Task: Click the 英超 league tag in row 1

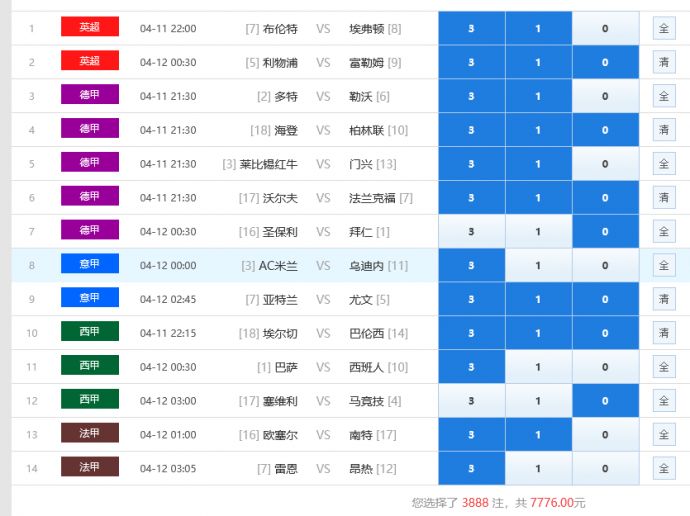Action: click(x=89, y=27)
